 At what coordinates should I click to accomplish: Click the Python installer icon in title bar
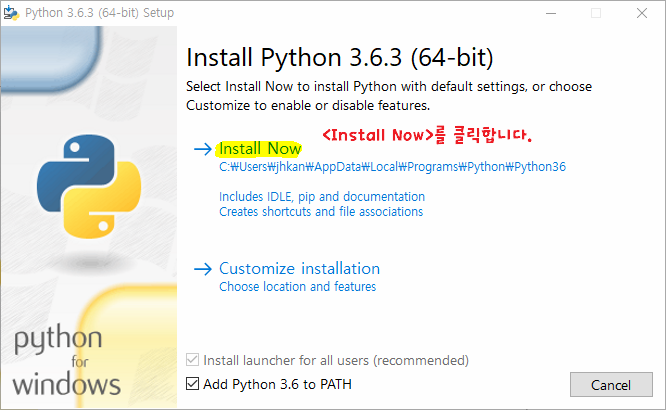(x=11, y=13)
